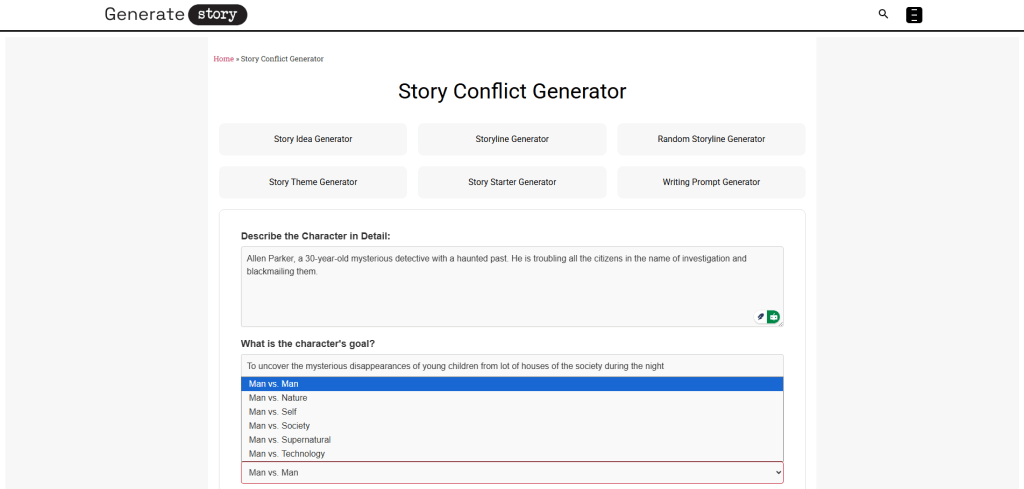Viewport: 1024px width, 489px height.
Task: Click the 'Describe the Character in Detail:' label
Action: pyautogui.click(x=315, y=236)
